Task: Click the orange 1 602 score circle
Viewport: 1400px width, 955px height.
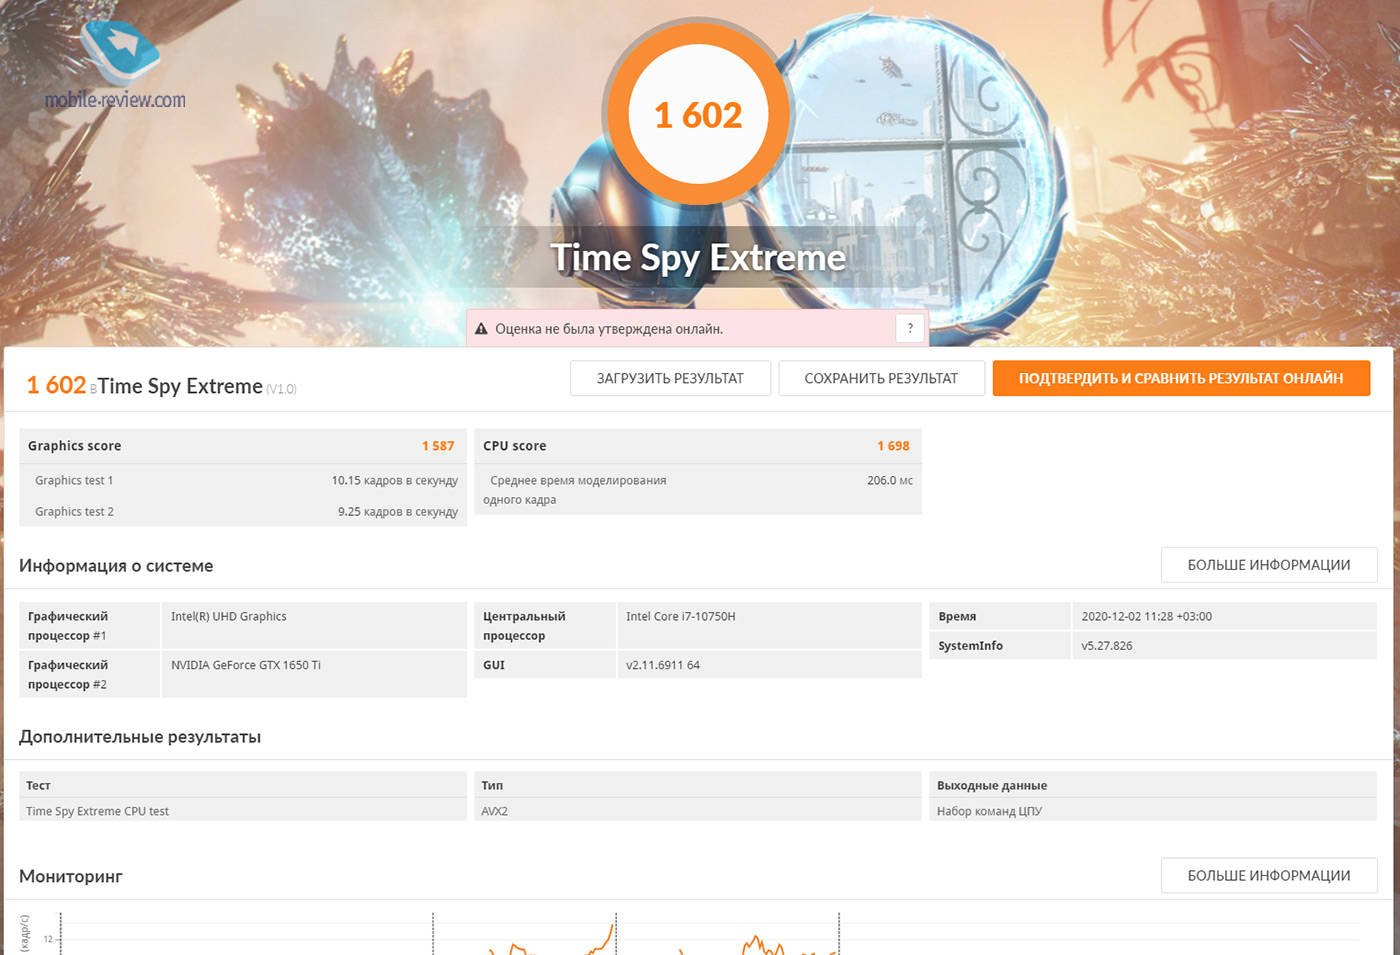Action: pos(698,115)
